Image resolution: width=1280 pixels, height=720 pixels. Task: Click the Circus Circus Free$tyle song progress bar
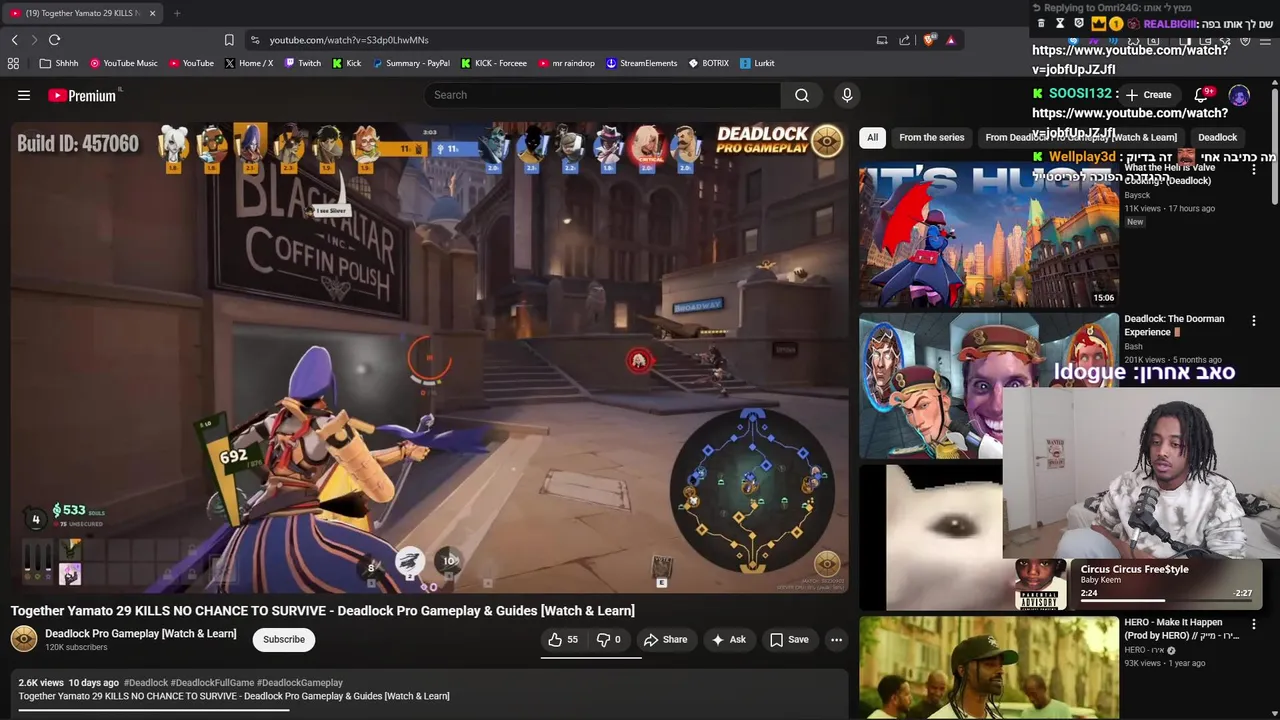tap(1166, 601)
